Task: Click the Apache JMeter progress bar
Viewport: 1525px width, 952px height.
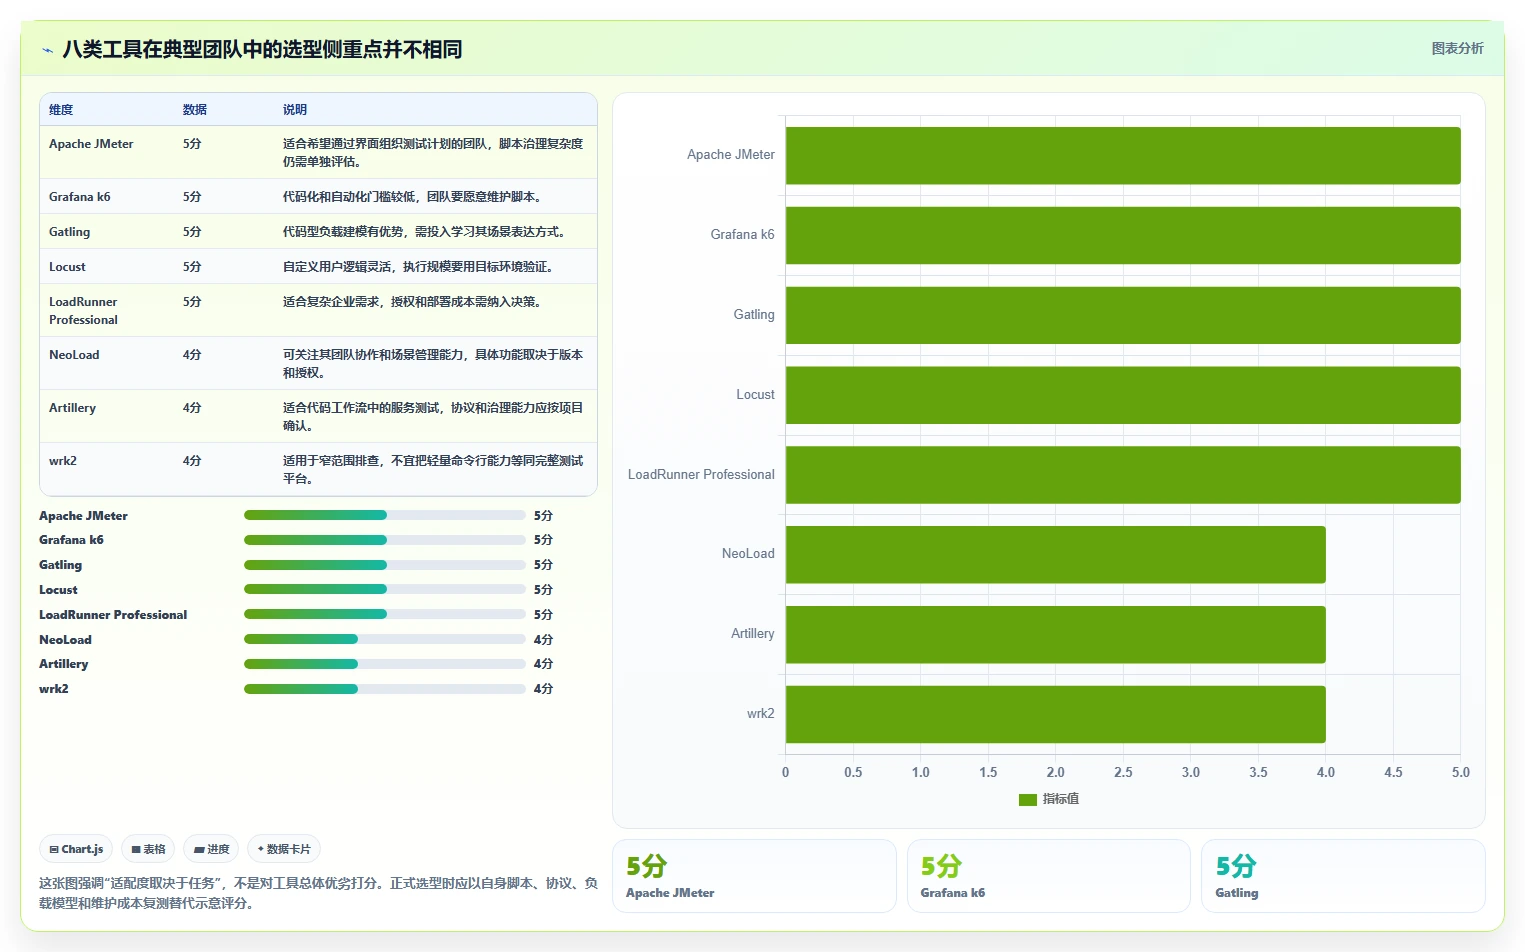Action: point(385,515)
